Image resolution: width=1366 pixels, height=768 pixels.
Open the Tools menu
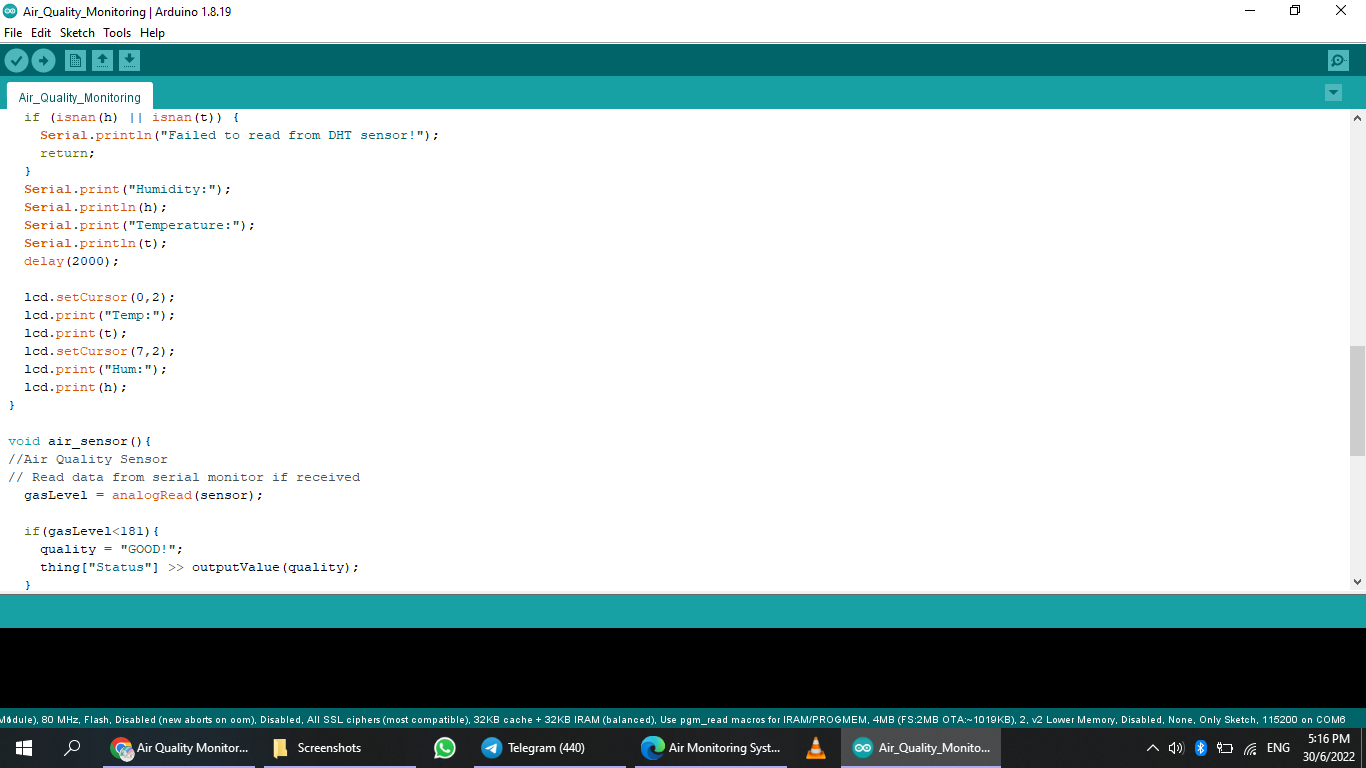point(117,33)
